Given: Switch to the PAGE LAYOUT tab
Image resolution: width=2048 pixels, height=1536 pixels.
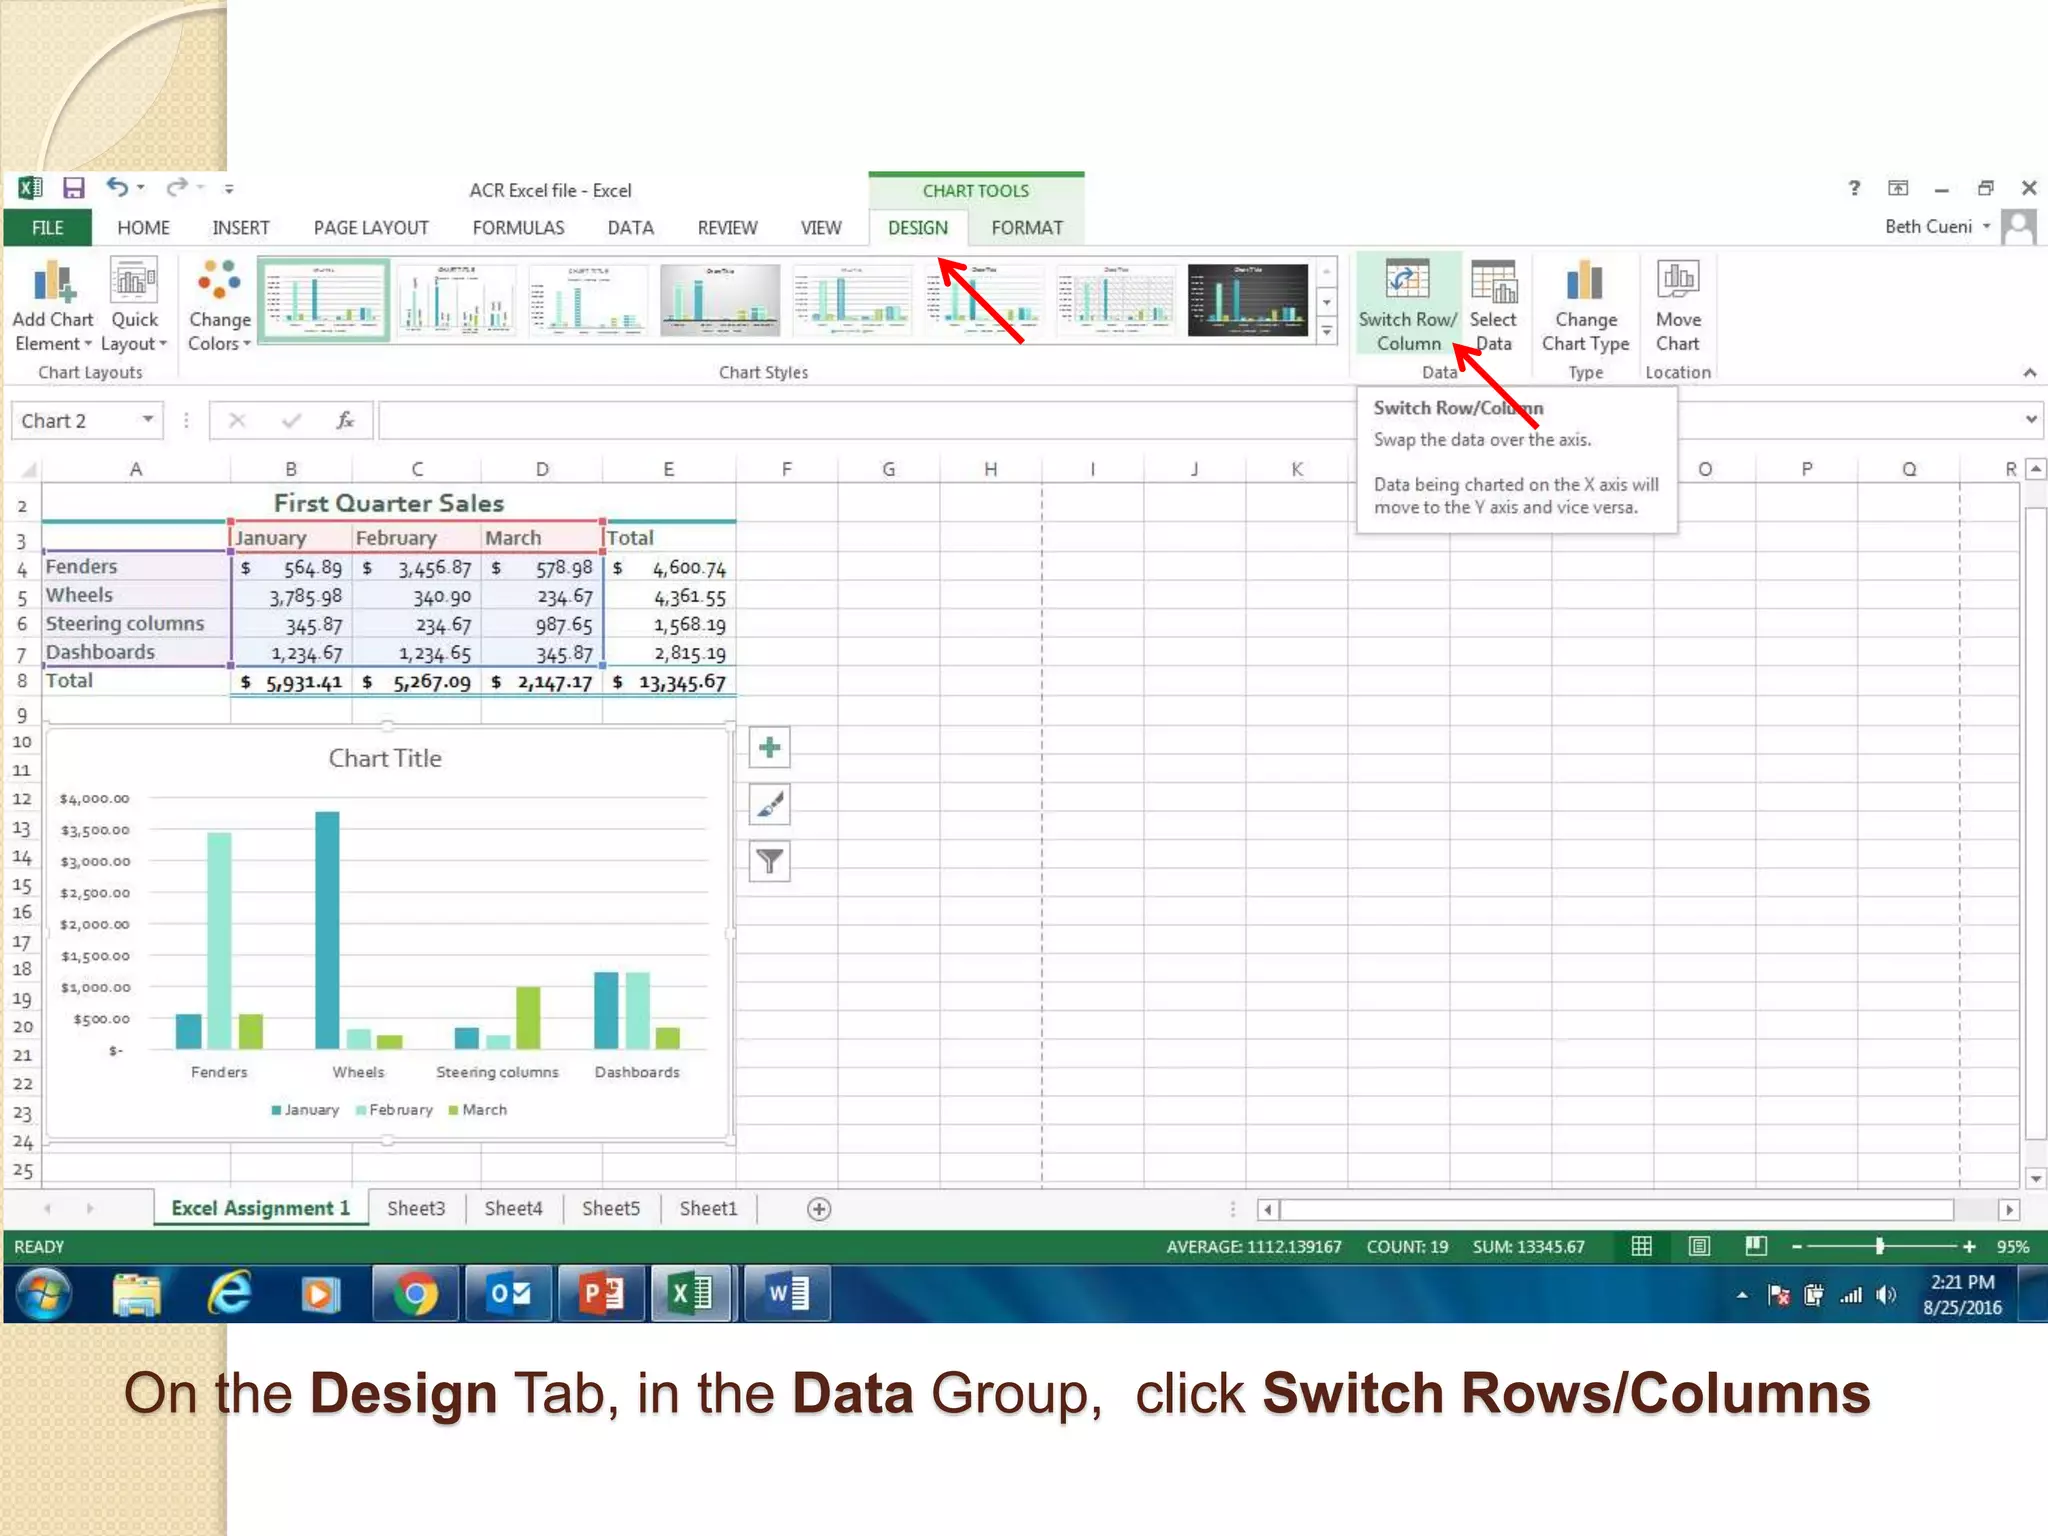Looking at the screenshot, I should click(371, 228).
